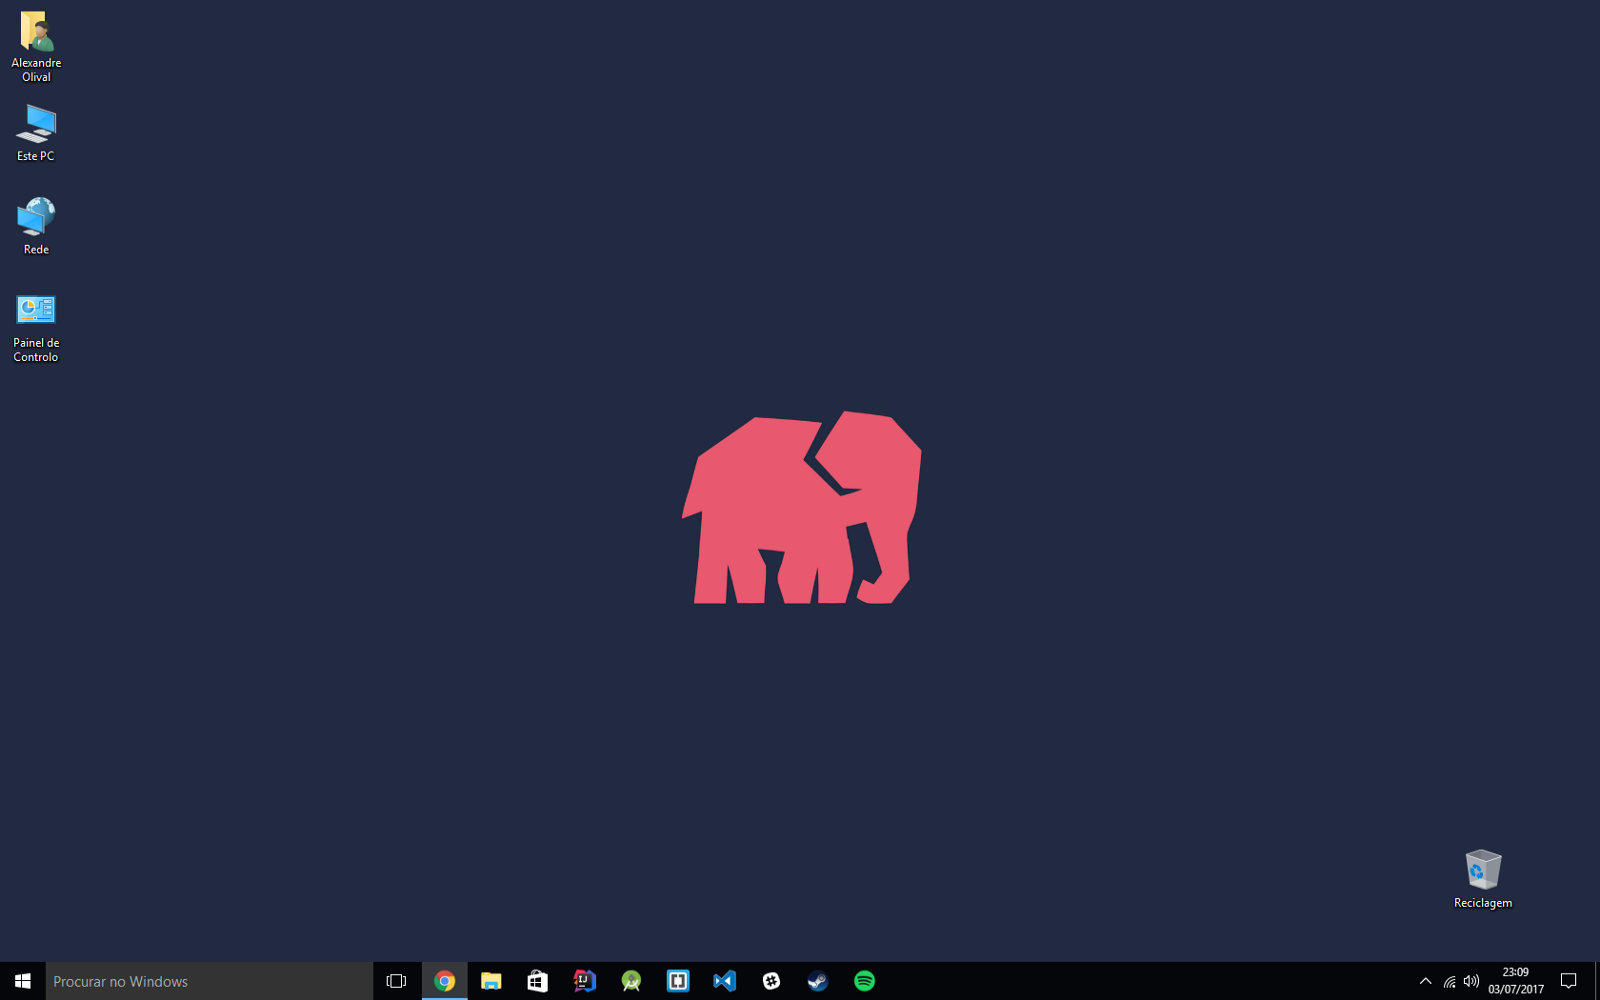Open Spotify from the taskbar
Image resolution: width=1600 pixels, height=1000 pixels.
[x=865, y=981]
